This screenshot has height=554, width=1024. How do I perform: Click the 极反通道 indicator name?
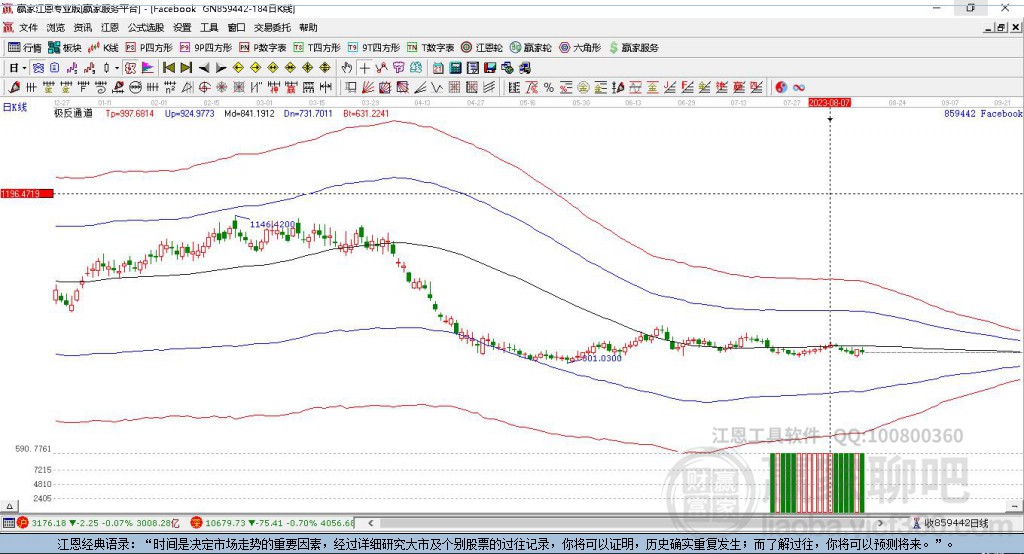(73, 114)
